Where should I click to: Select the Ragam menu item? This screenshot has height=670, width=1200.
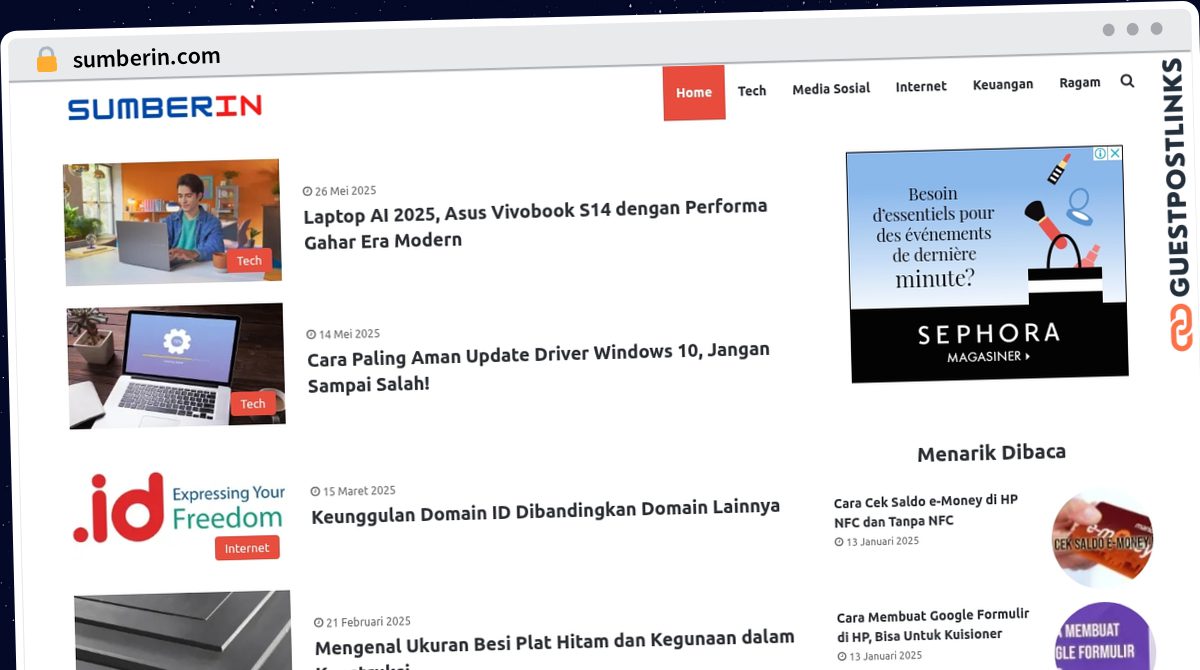pos(1080,82)
